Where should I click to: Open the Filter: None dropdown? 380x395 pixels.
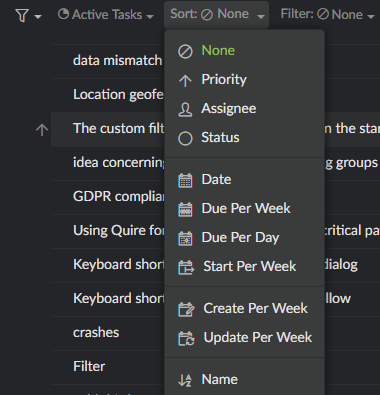coord(328,14)
